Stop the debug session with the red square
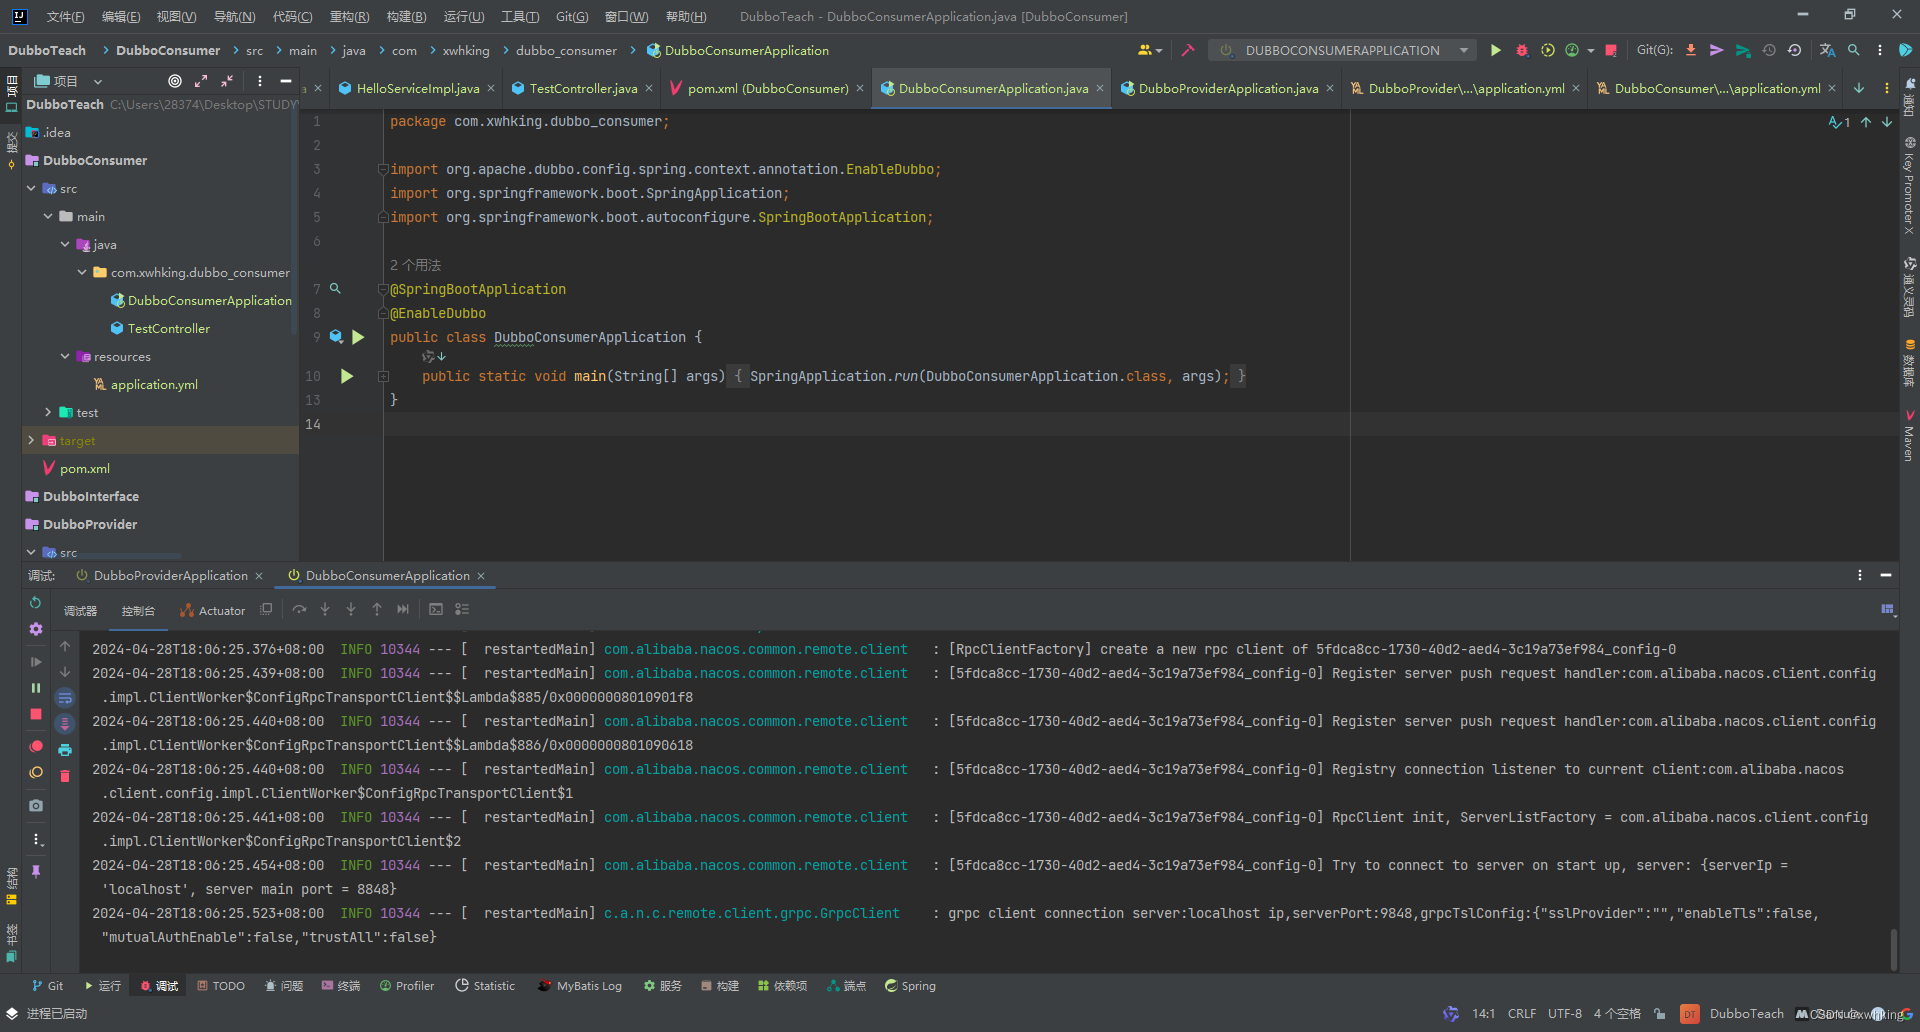The image size is (1920, 1032). 36,714
